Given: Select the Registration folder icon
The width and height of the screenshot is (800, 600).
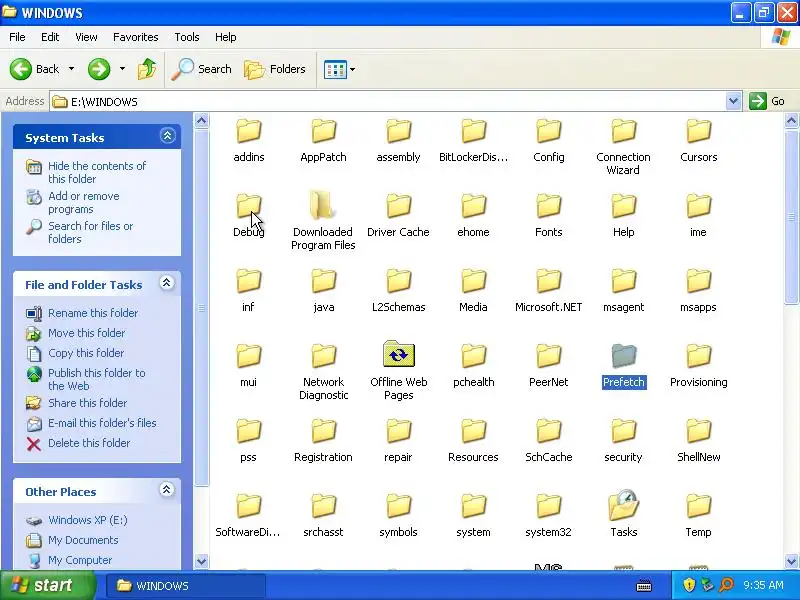Looking at the screenshot, I should click(x=323, y=432).
